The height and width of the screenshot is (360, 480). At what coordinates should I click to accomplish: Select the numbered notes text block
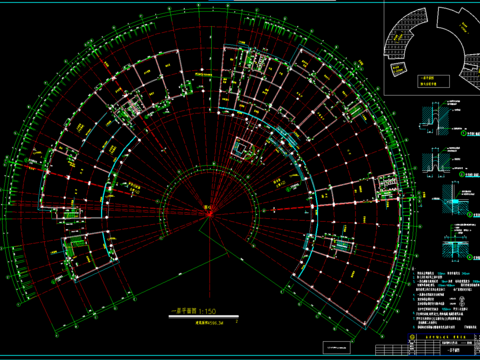(x=445, y=300)
